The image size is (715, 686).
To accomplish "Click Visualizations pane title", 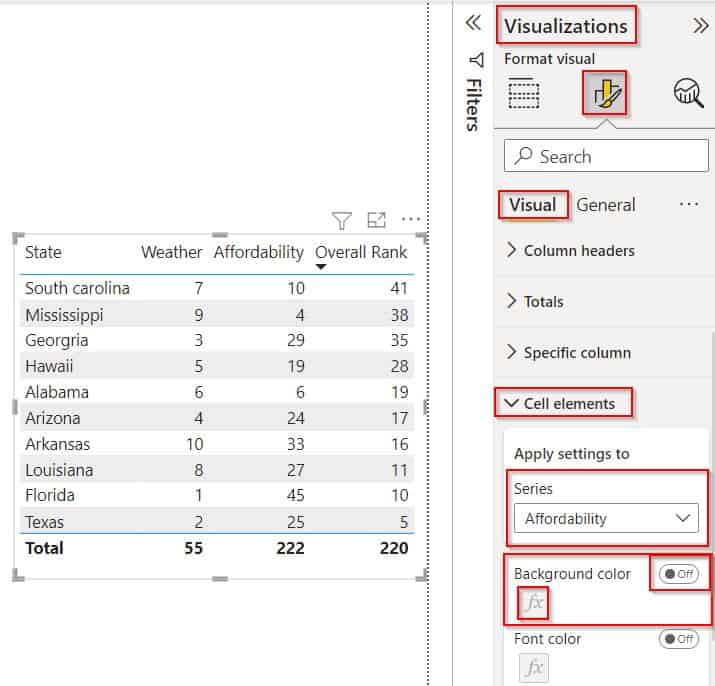I will click(x=566, y=26).
